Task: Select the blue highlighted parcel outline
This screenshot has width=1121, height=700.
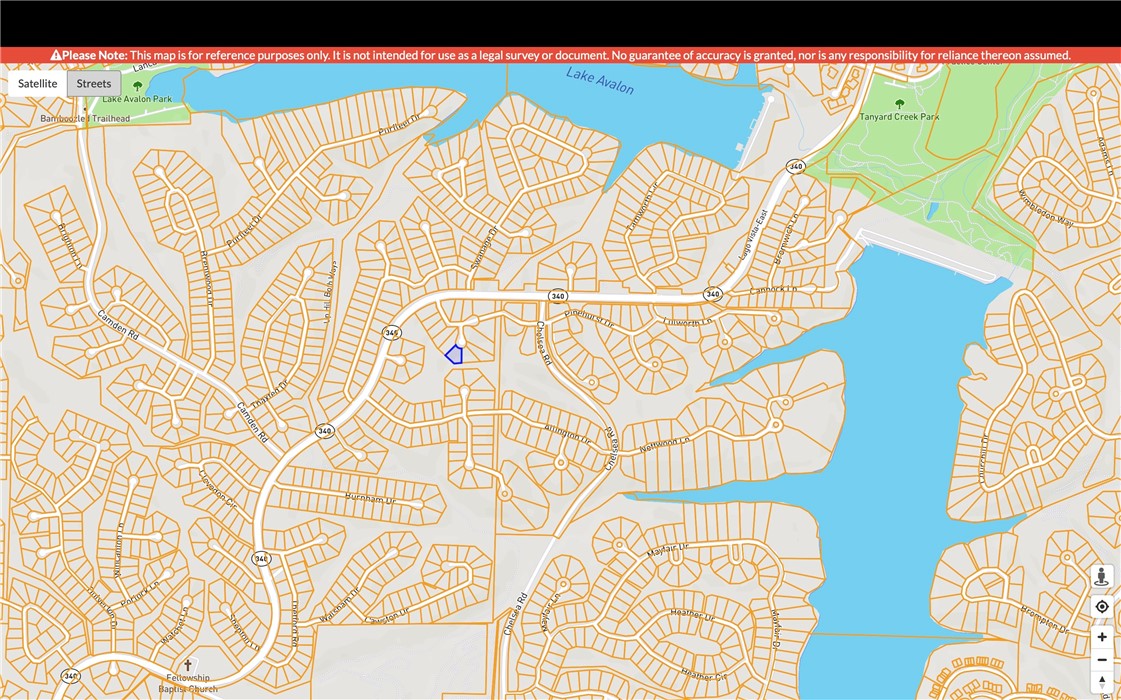Action: tap(454, 354)
